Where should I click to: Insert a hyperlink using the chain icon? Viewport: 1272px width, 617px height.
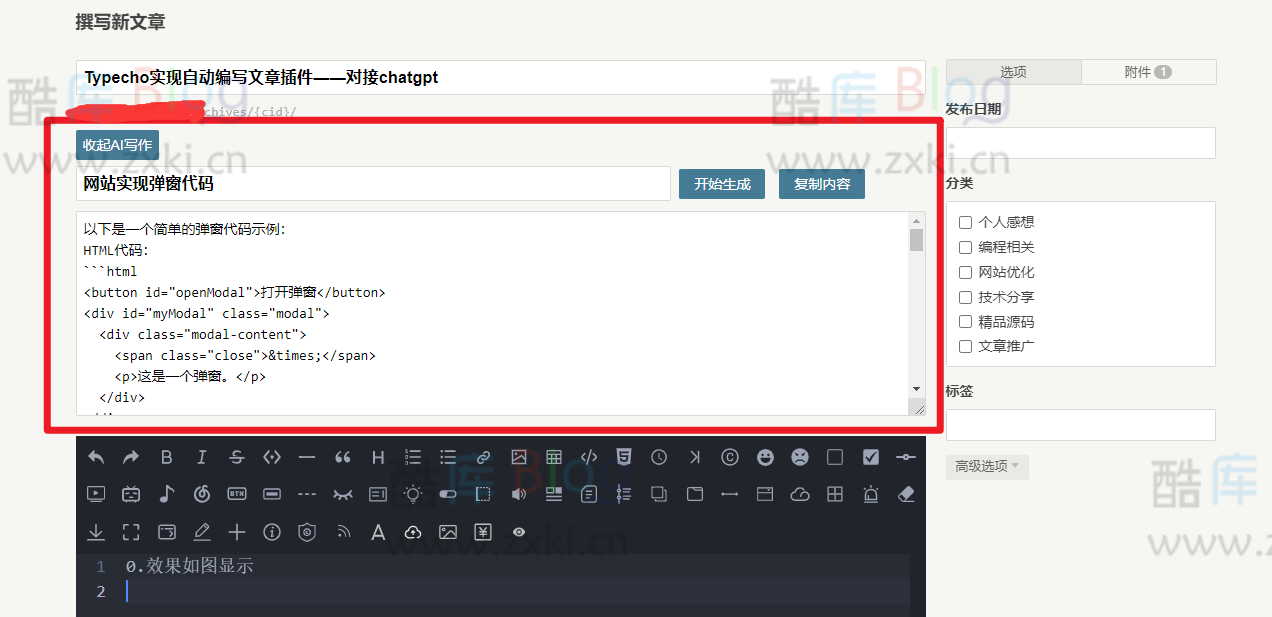(483, 457)
